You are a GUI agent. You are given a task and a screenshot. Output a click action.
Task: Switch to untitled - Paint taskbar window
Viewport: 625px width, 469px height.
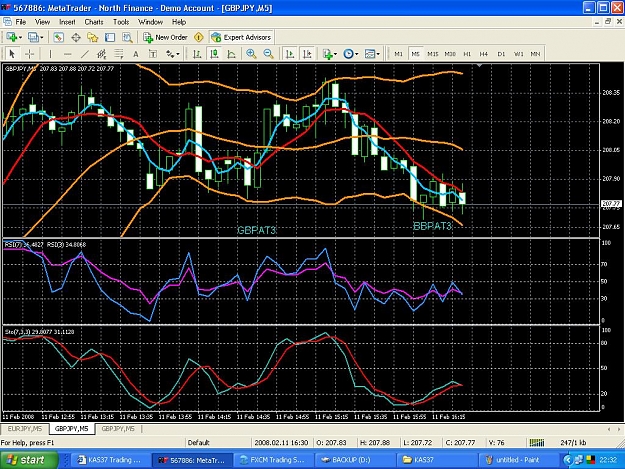point(517,460)
